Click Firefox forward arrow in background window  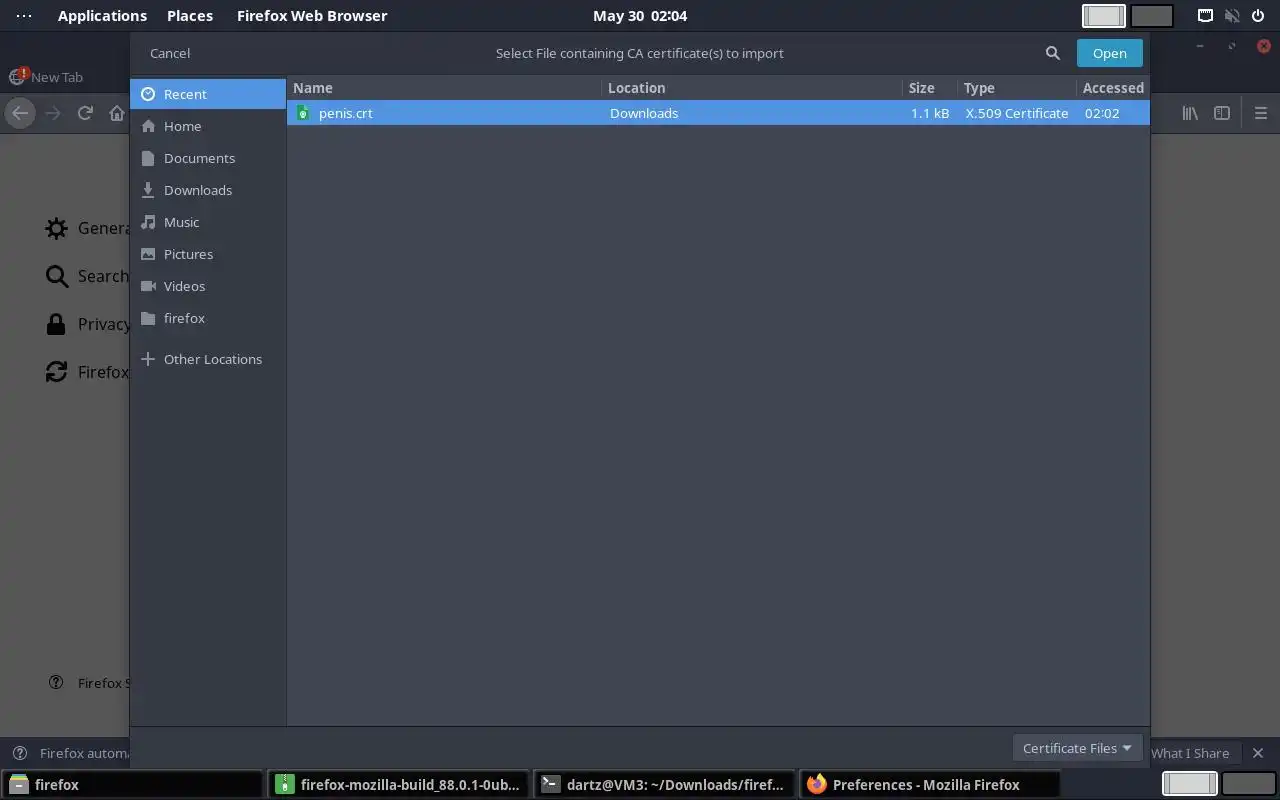click(53, 113)
